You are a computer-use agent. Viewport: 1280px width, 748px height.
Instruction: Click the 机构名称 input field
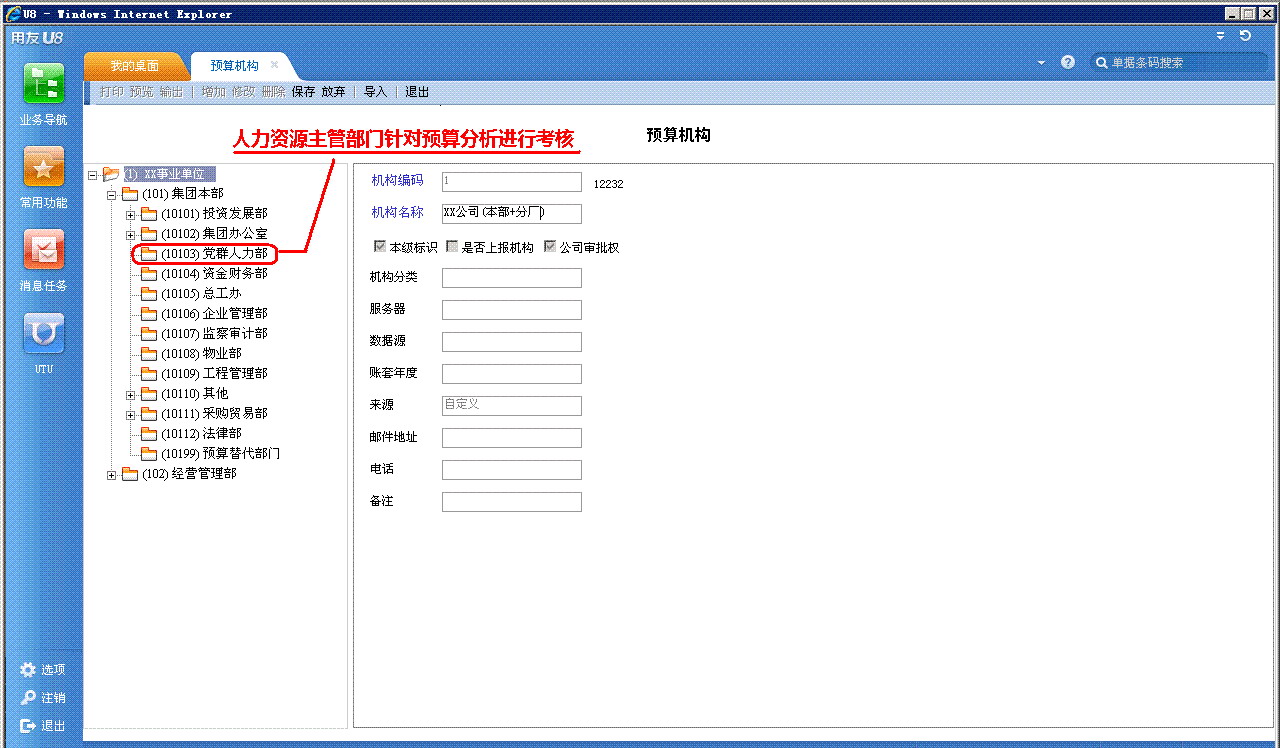[511, 214]
